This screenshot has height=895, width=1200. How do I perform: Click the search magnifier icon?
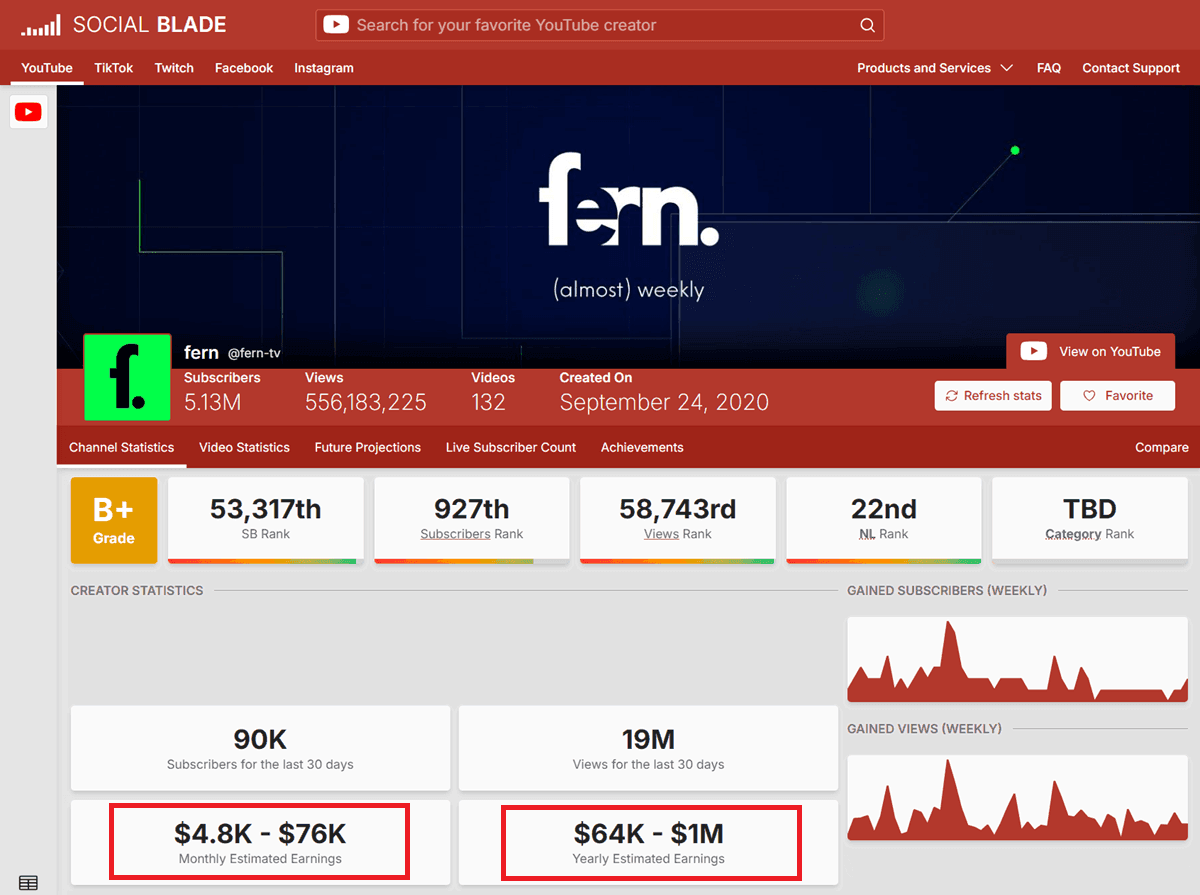(x=867, y=25)
